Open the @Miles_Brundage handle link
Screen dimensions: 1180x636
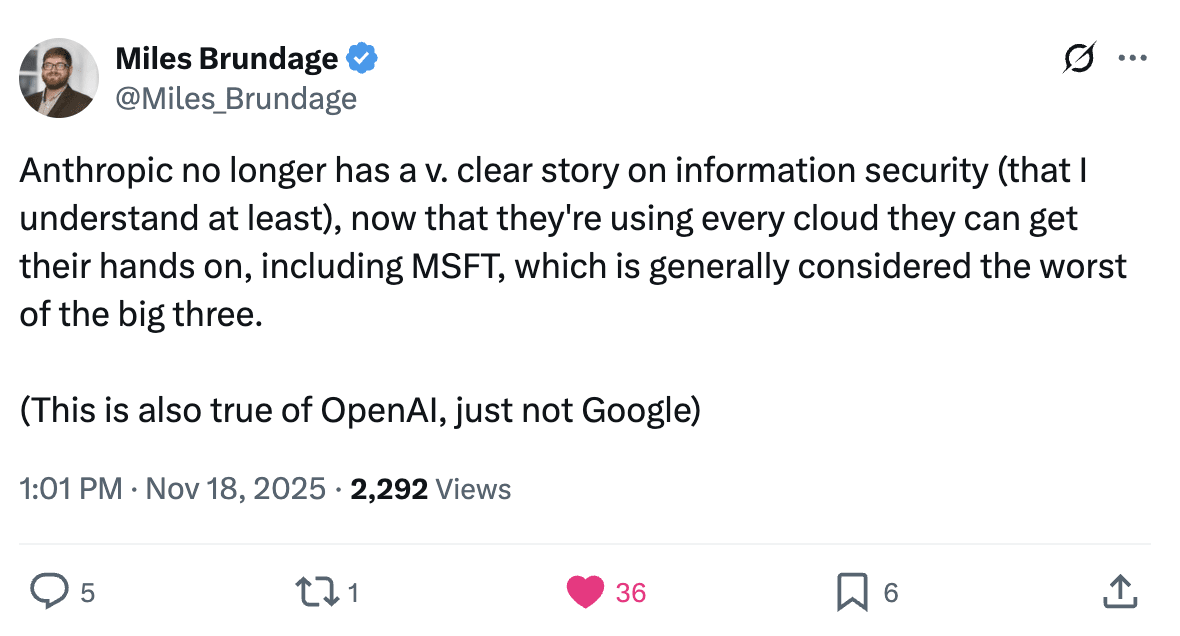pyautogui.click(x=236, y=98)
